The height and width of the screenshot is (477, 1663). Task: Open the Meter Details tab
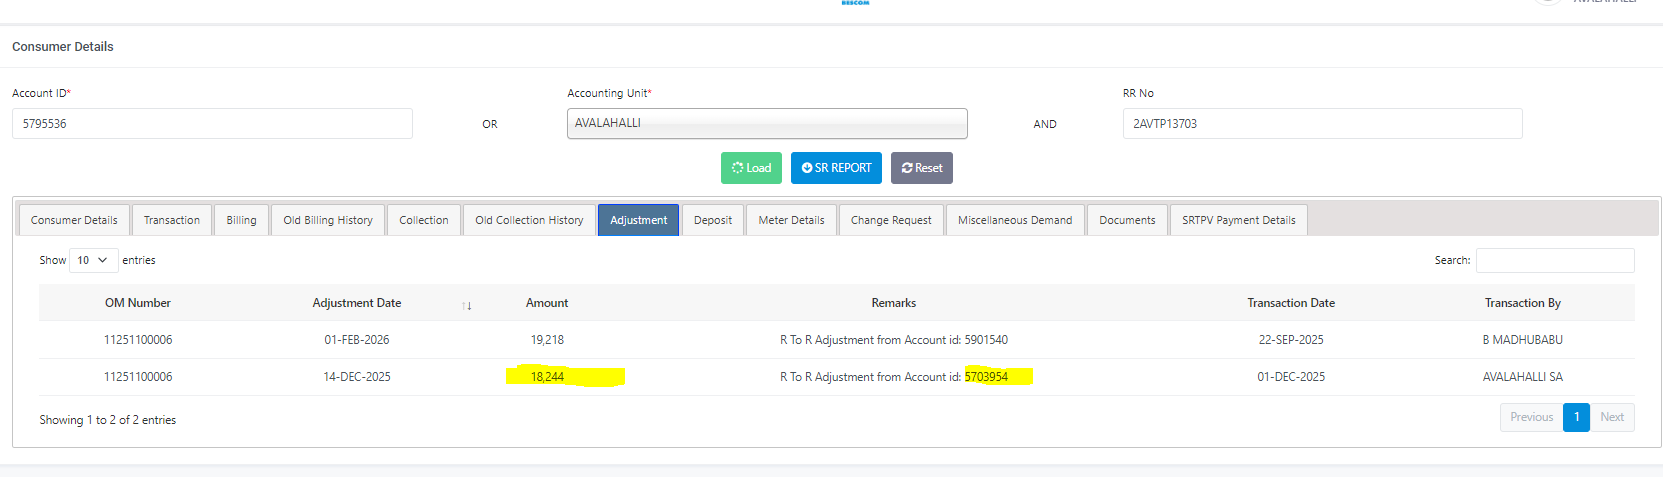[791, 220]
